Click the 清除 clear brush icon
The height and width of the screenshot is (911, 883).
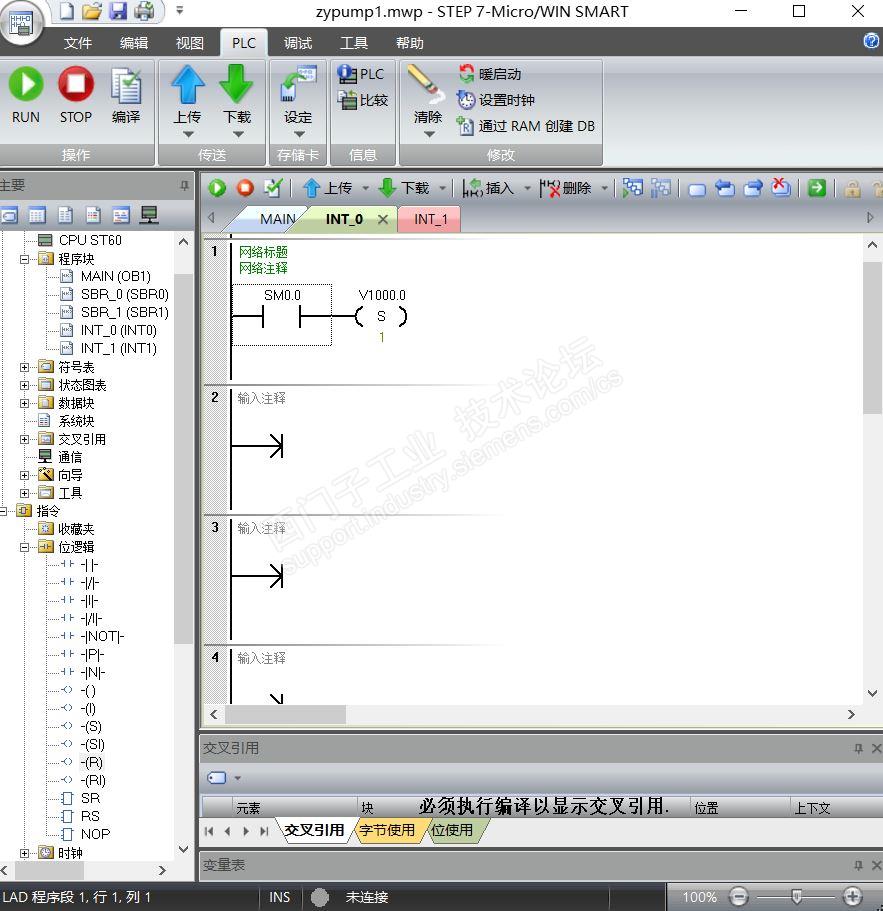pyautogui.click(x=426, y=84)
